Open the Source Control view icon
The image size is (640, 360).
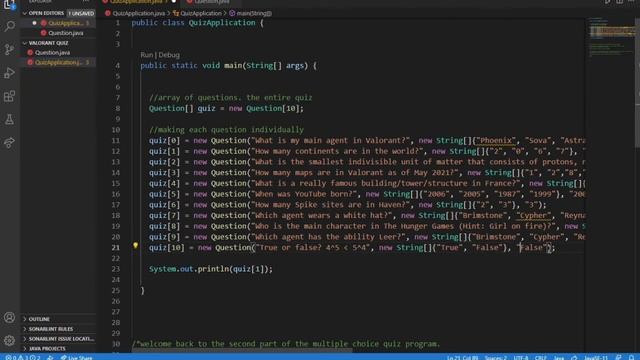coord(9,49)
